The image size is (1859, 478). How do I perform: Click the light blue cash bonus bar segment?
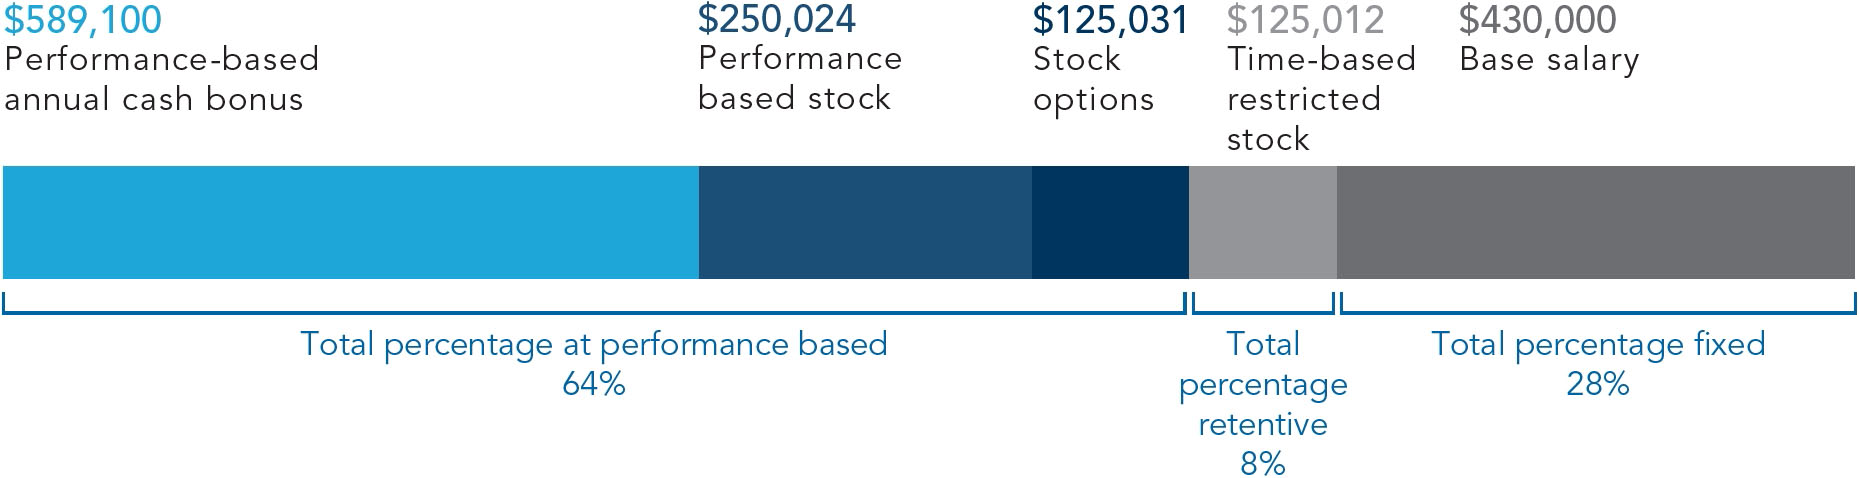point(350,222)
